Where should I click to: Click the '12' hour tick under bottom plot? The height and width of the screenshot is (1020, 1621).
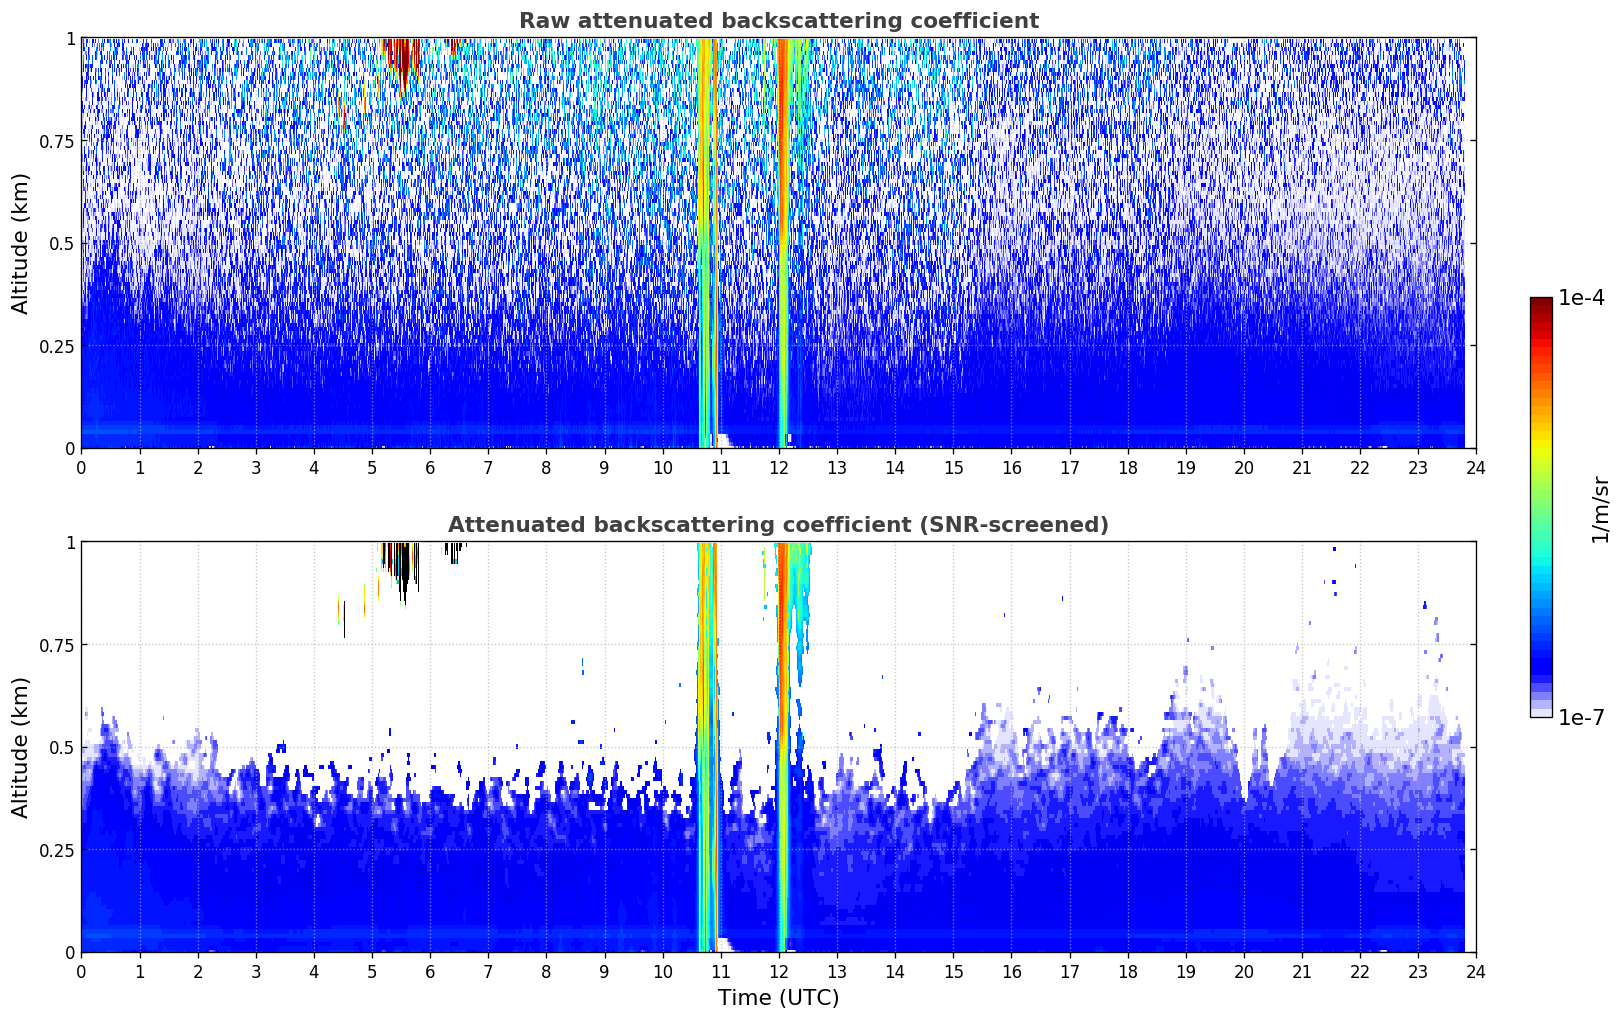(x=778, y=971)
